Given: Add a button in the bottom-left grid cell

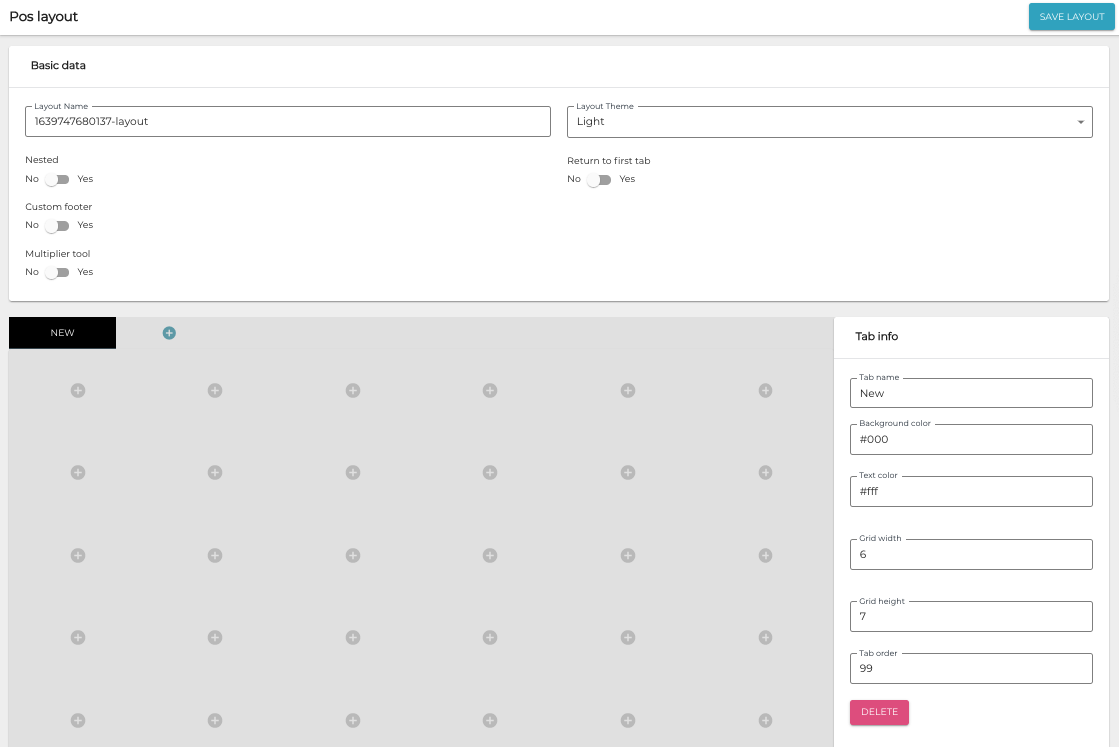Looking at the screenshot, I should tap(77, 719).
